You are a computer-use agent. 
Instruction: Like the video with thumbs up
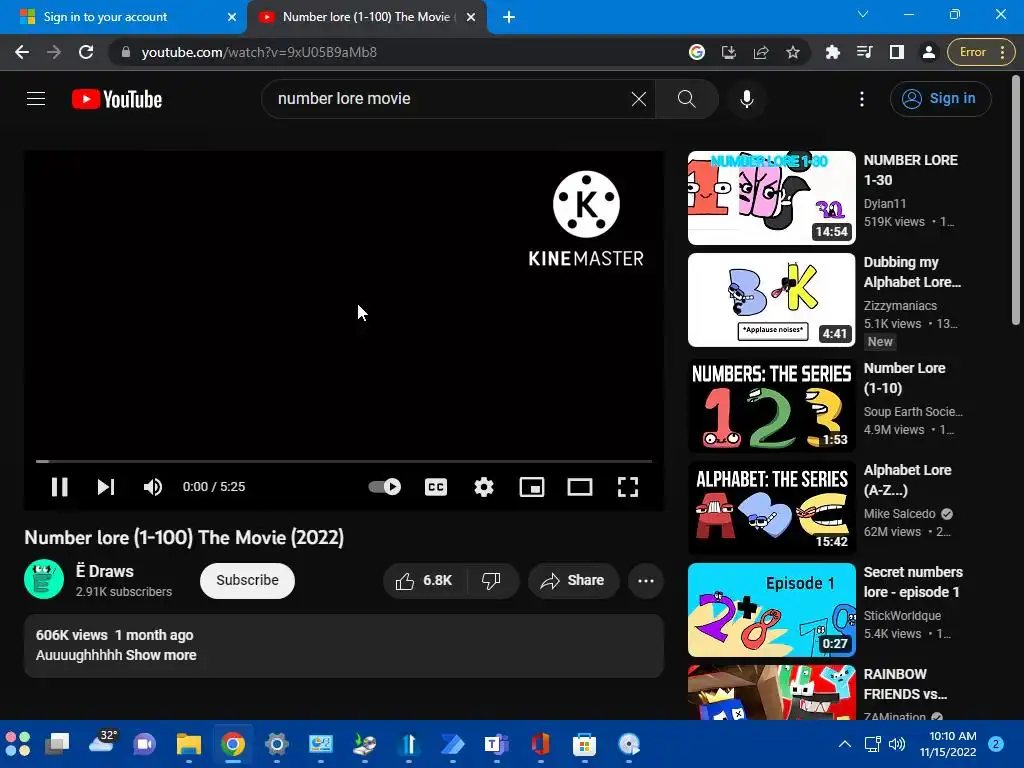tap(425, 581)
